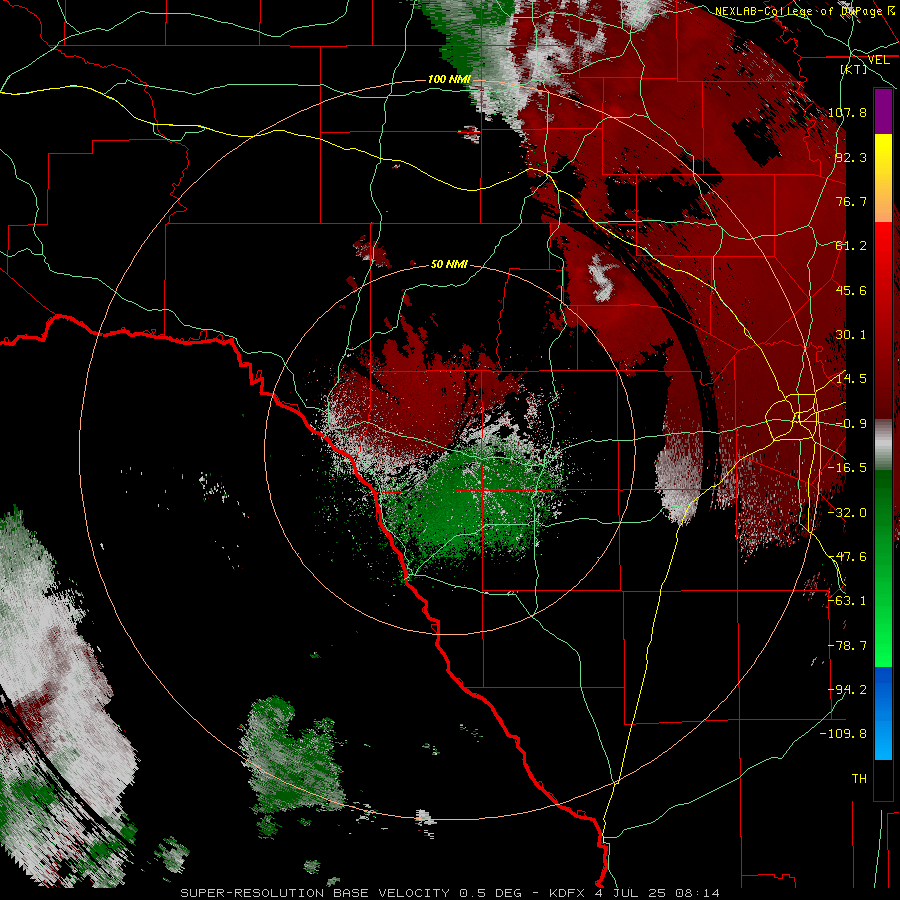Click the 14.5 value on velocity scale

851,379
